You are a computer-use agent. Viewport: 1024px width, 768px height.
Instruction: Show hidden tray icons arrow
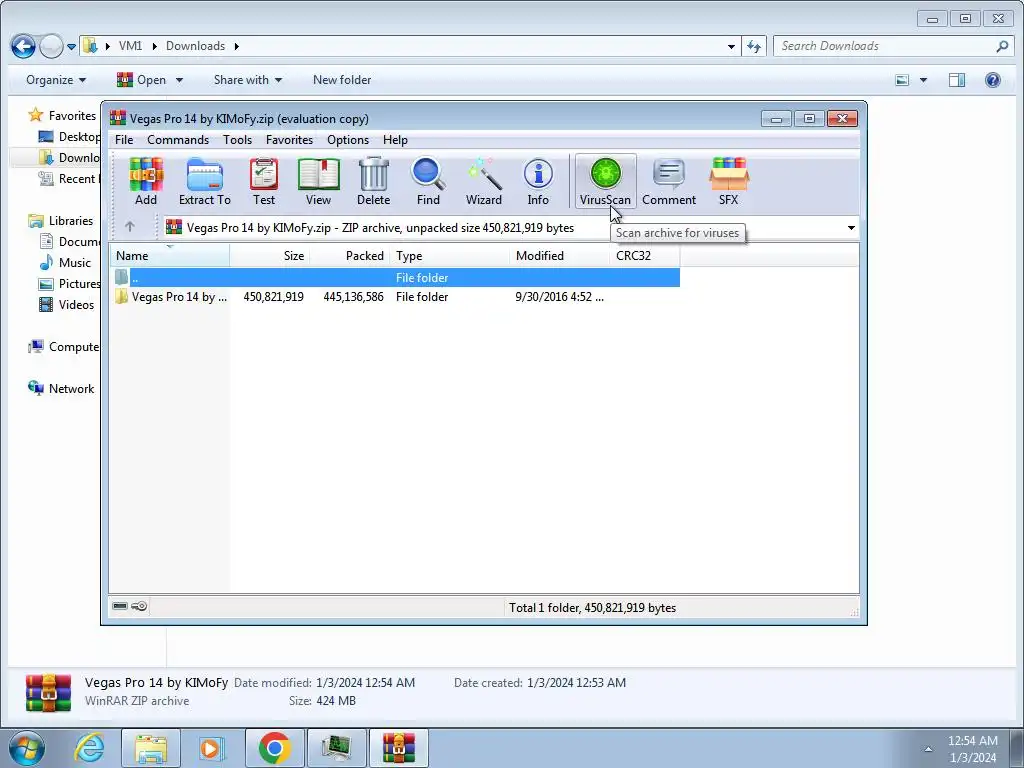[928, 749]
